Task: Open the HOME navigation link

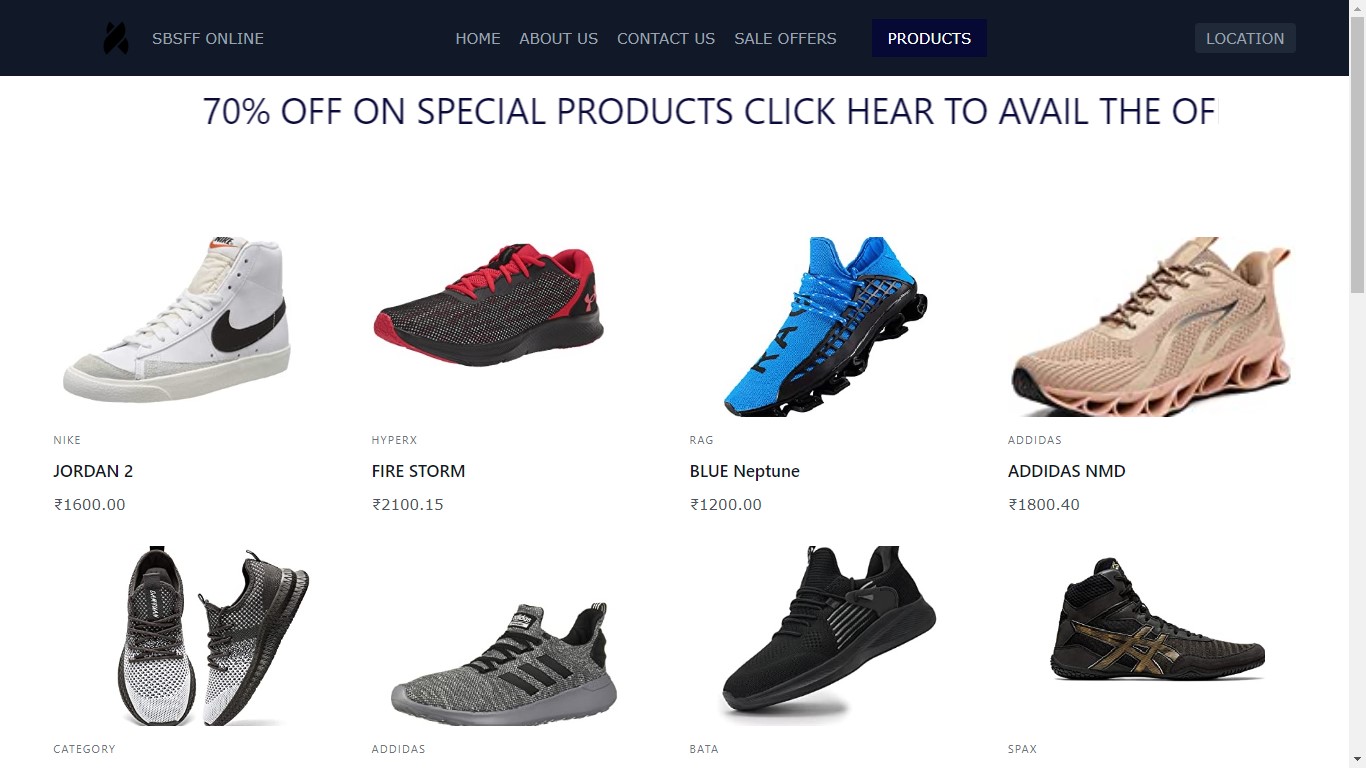Action: click(478, 38)
